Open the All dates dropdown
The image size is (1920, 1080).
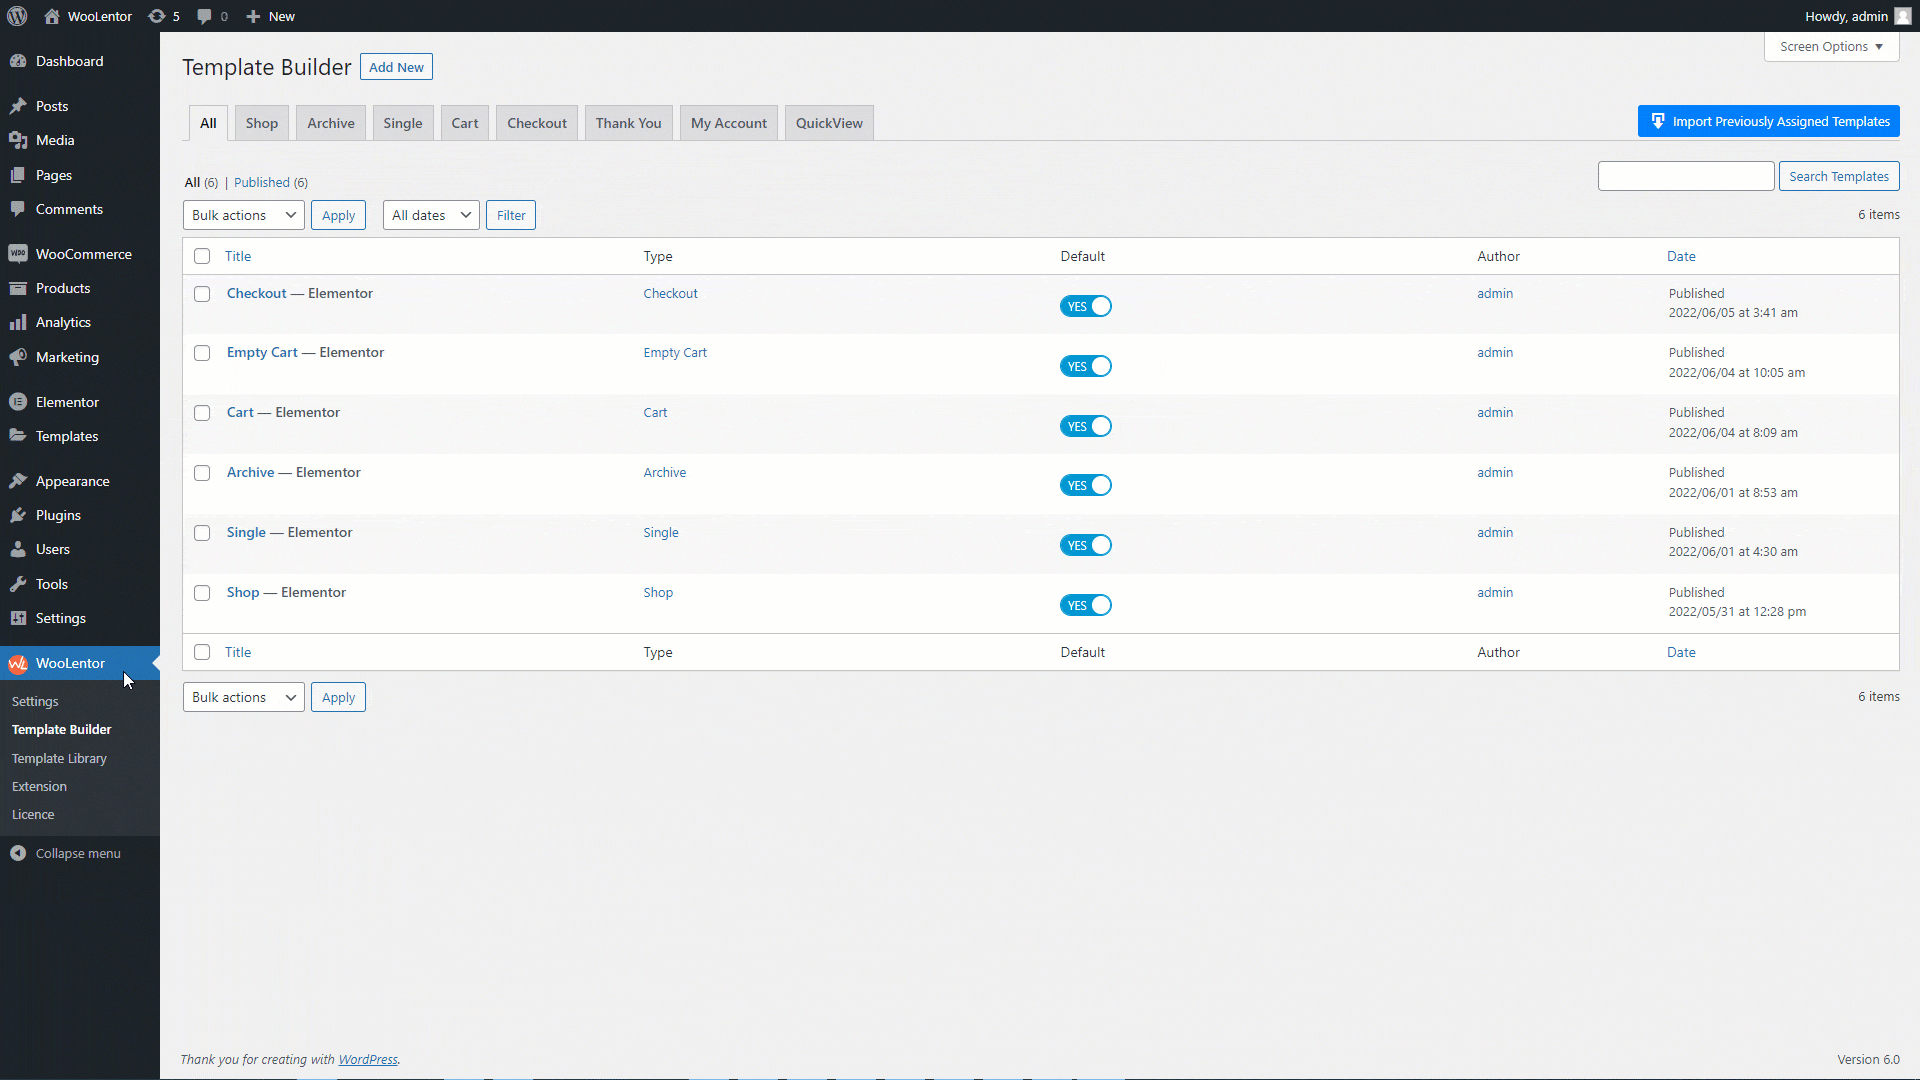pos(431,215)
